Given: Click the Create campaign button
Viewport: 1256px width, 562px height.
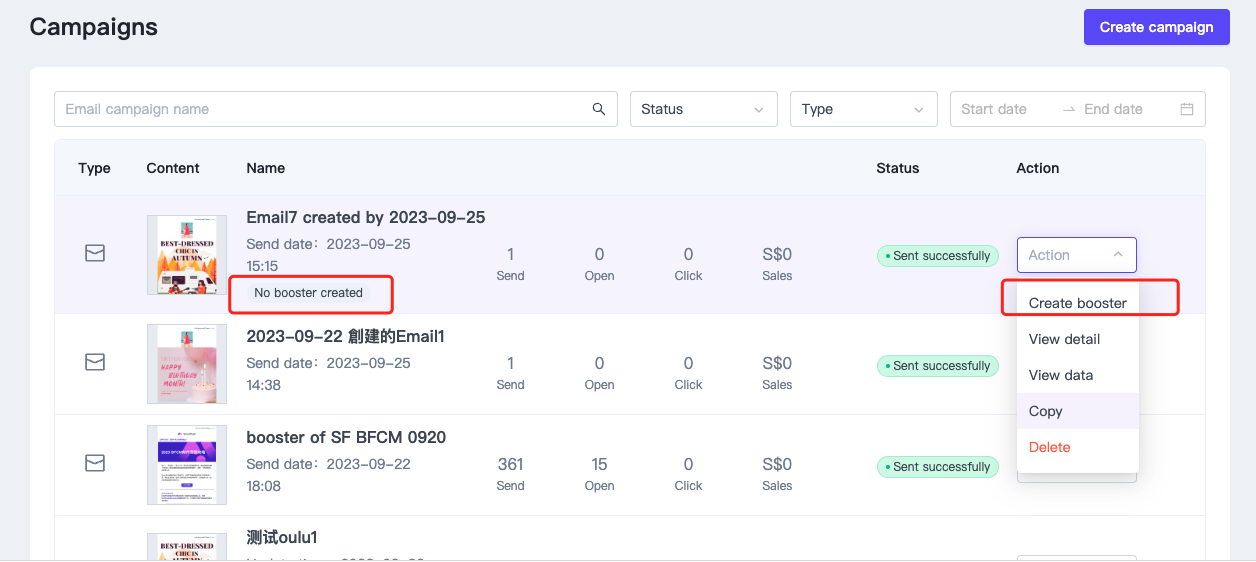Looking at the screenshot, I should point(1157,27).
